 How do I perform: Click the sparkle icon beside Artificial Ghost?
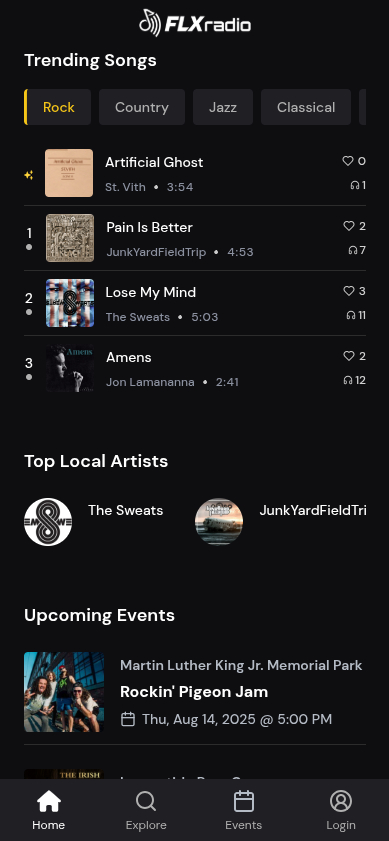tap(29, 175)
